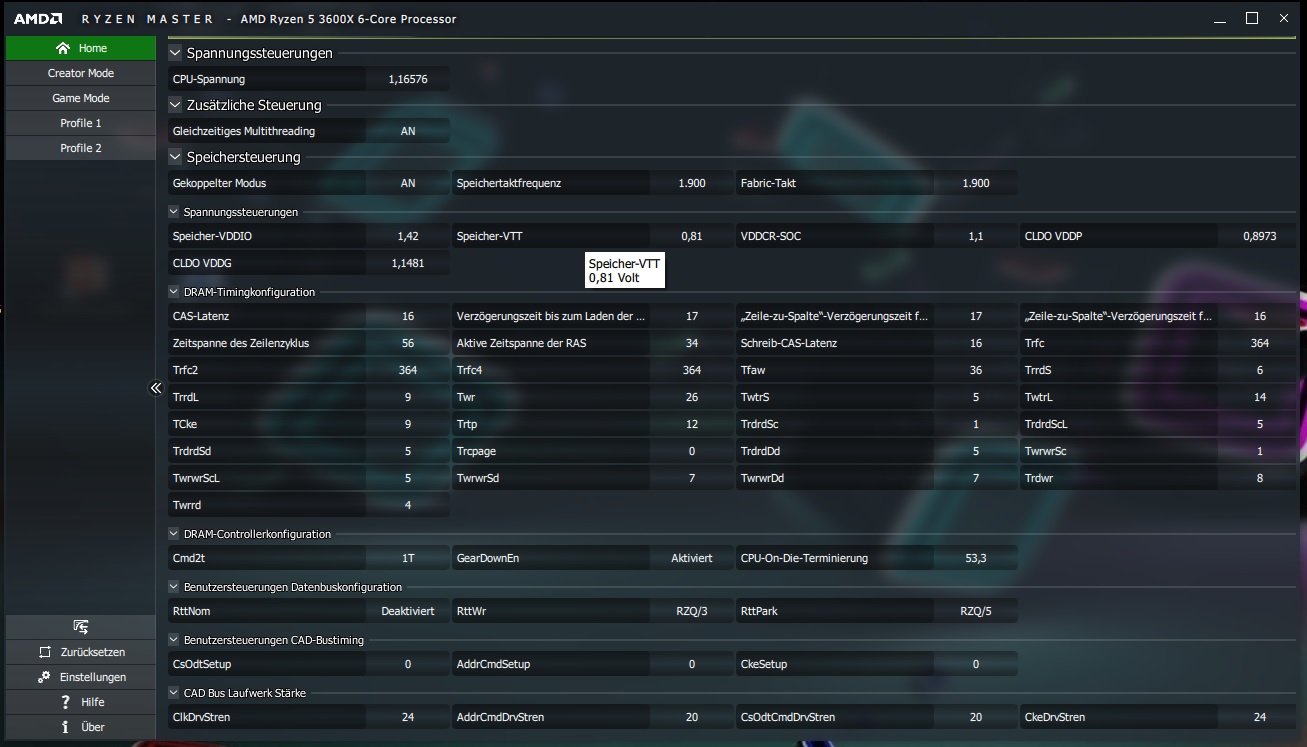The width and height of the screenshot is (1307, 747).
Task: Click the Tfaw value 36
Action: pyautogui.click(x=976, y=370)
